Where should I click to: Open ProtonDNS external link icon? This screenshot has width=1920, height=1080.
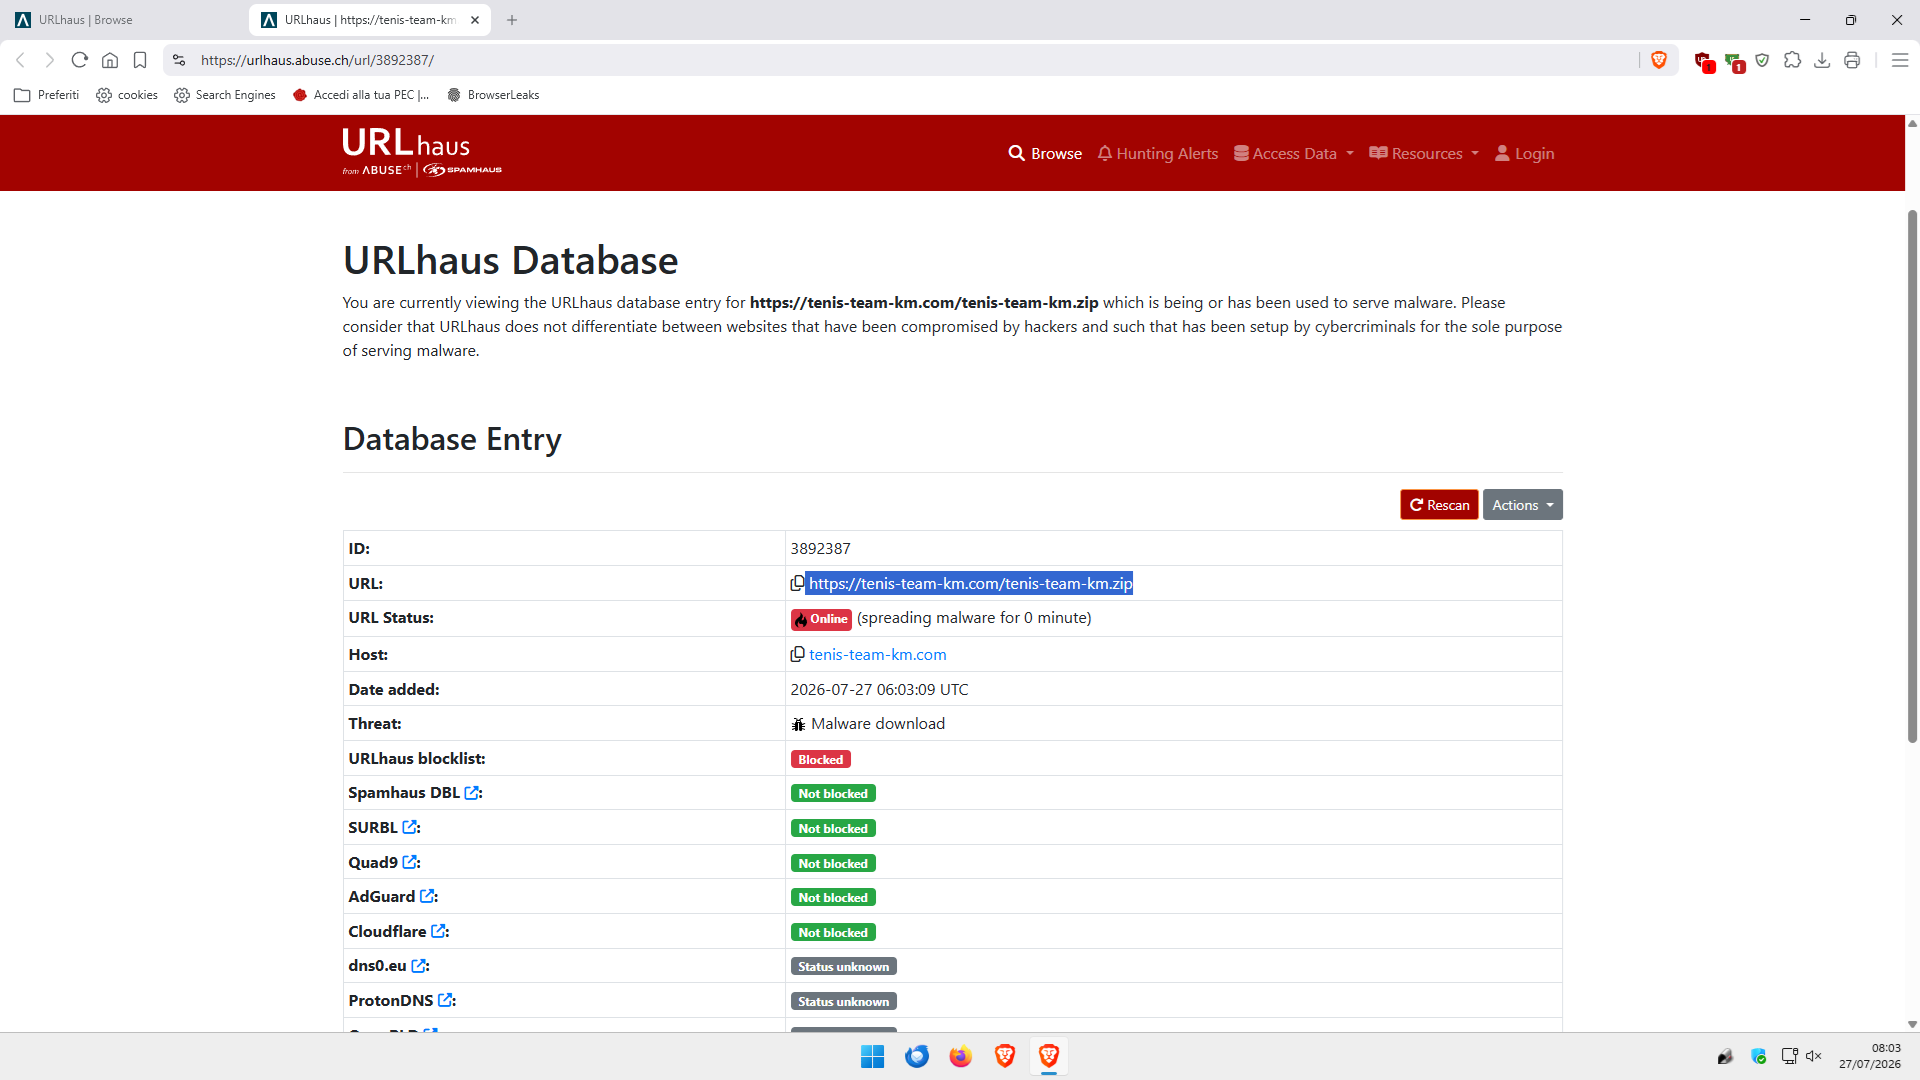tap(446, 1000)
